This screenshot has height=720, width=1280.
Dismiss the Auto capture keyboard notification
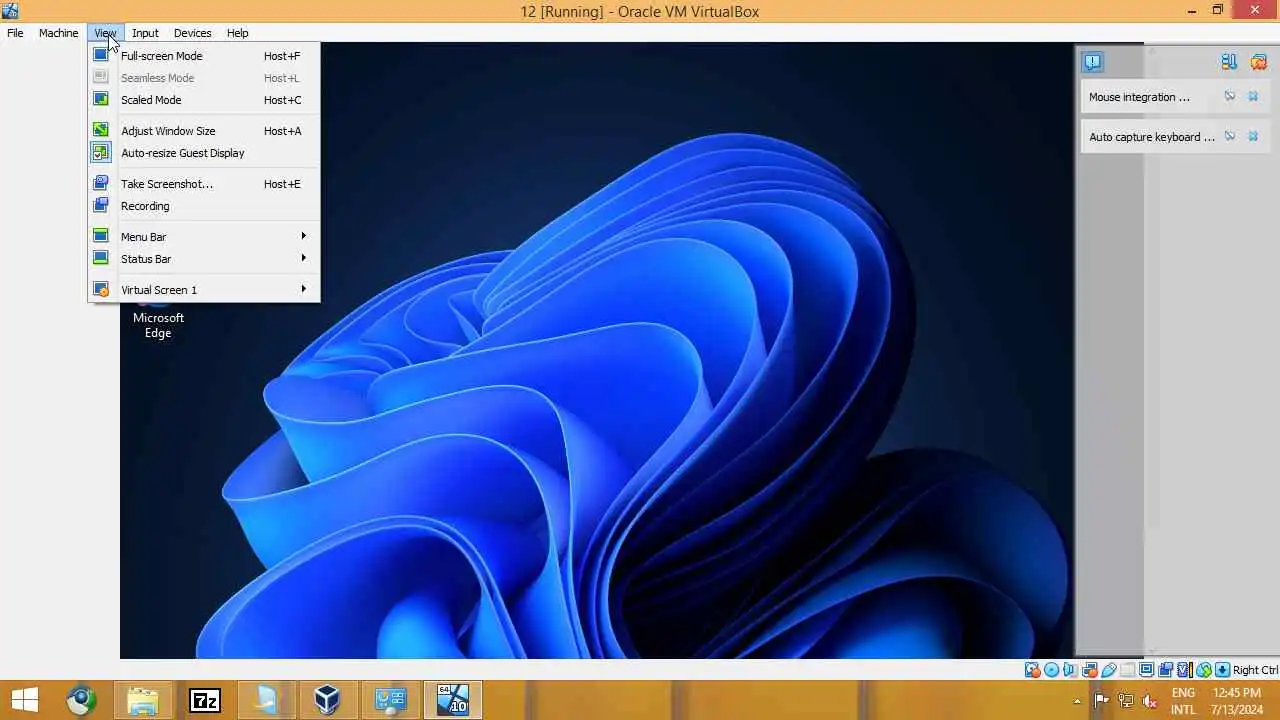pos(1253,137)
